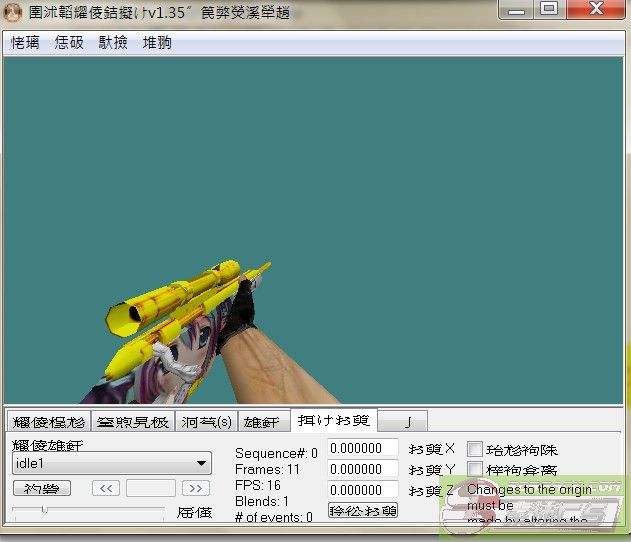Switch to the tab ending with "(s)"
This screenshot has width=631, height=542.
point(206,422)
